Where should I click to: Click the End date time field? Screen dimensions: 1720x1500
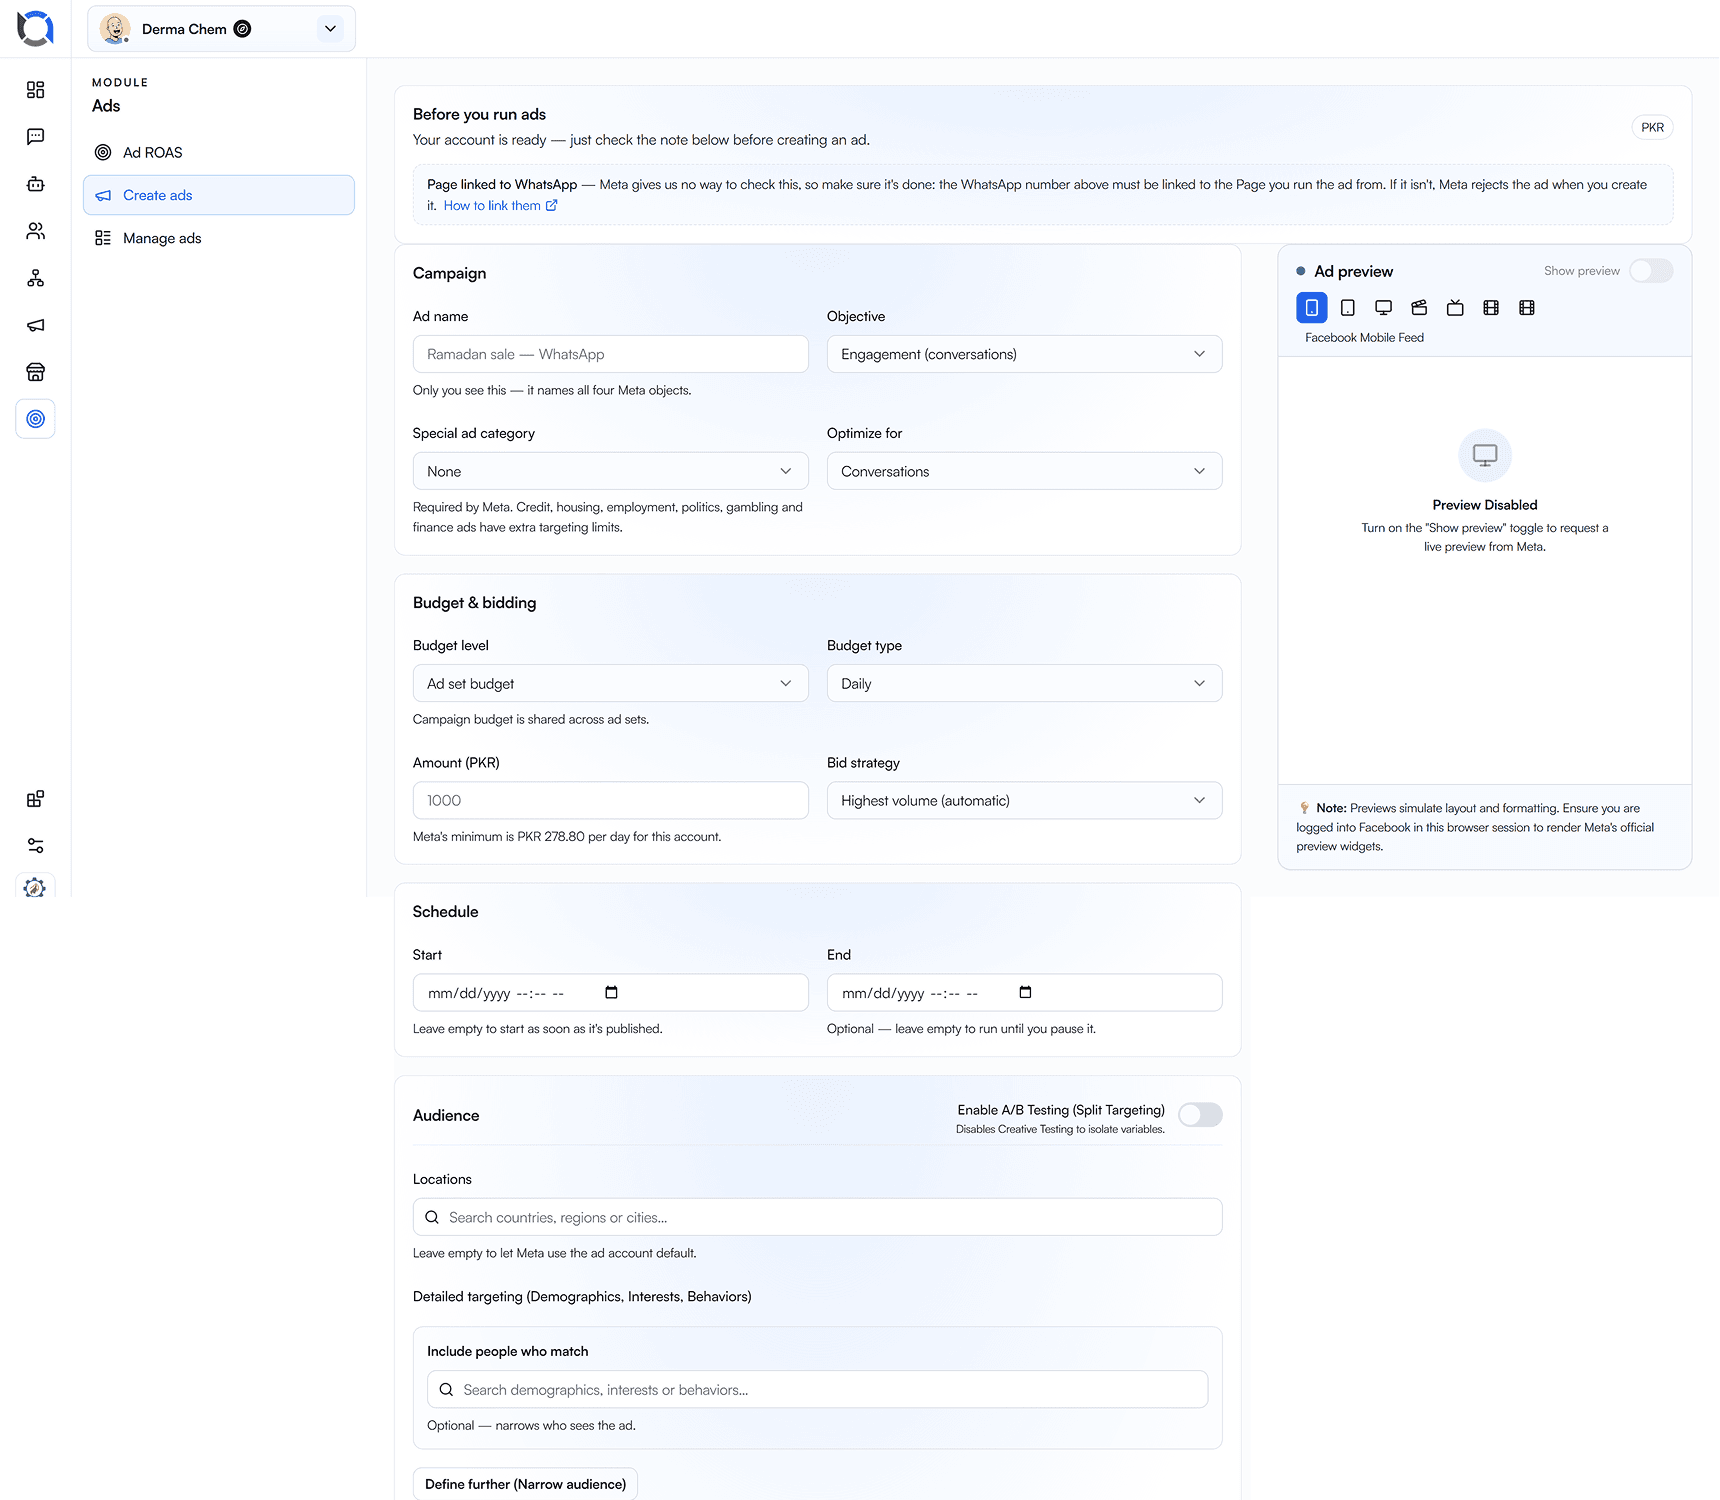1024,992
